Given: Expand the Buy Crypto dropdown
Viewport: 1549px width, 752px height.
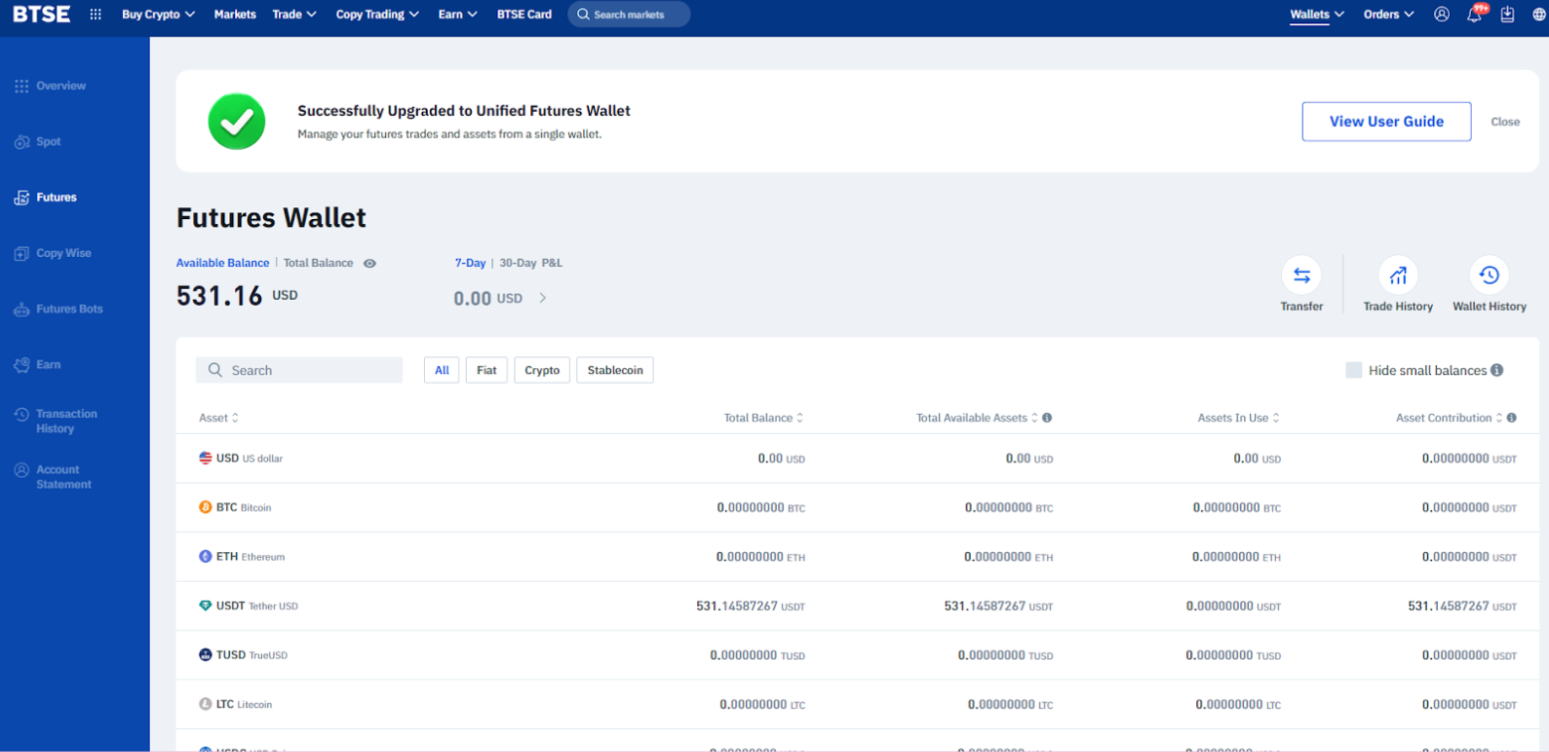Looking at the screenshot, I should click(x=158, y=15).
